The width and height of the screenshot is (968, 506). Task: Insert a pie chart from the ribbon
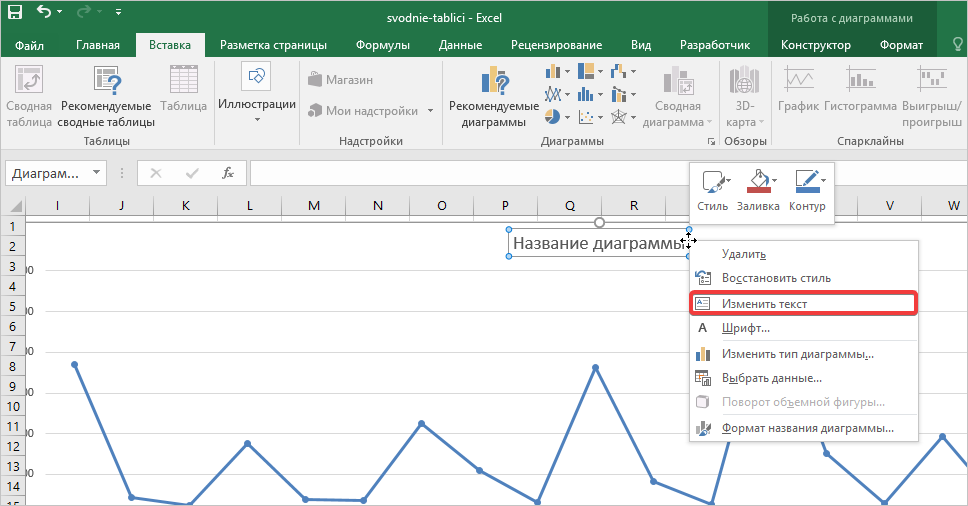click(552, 117)
